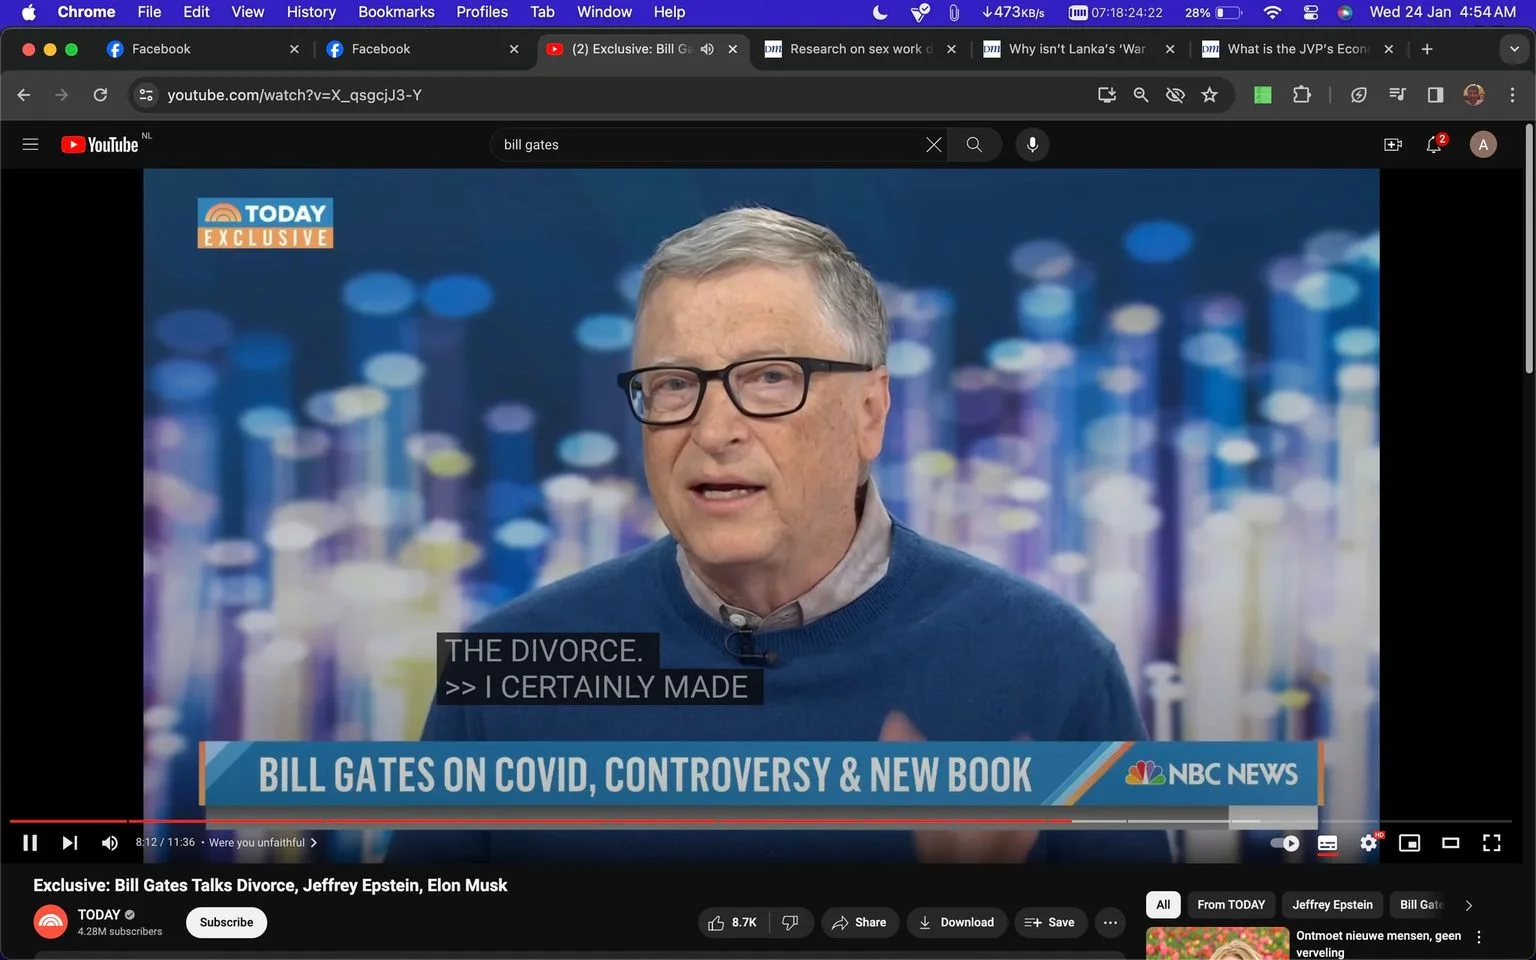
Task: Seek on the red video progress bar
Action: (540, 821)
